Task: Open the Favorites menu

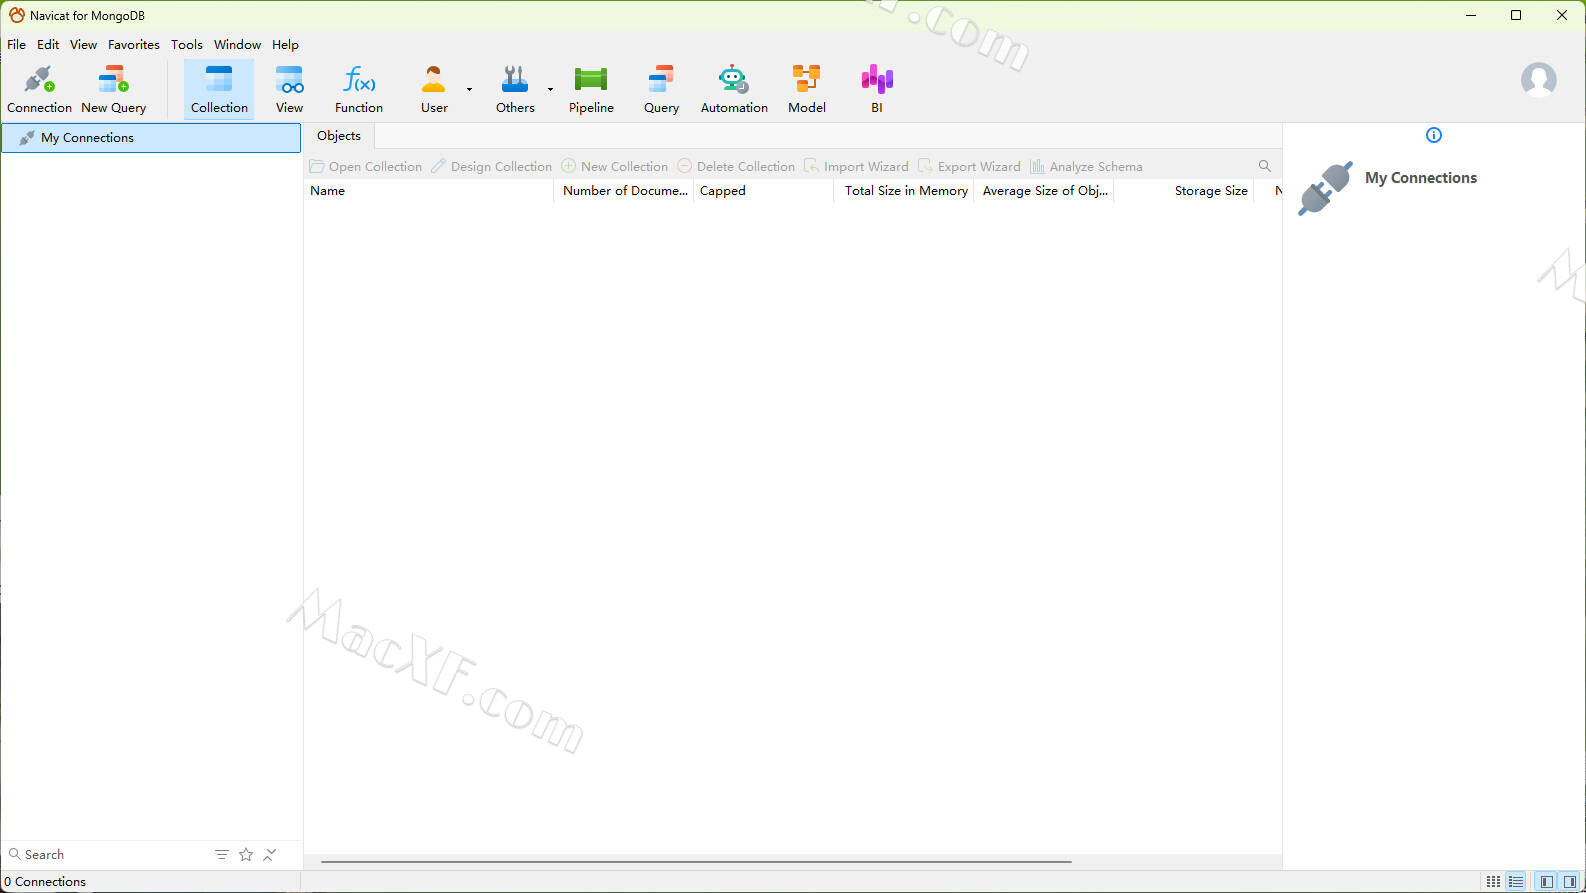Action: click(133, 45)
